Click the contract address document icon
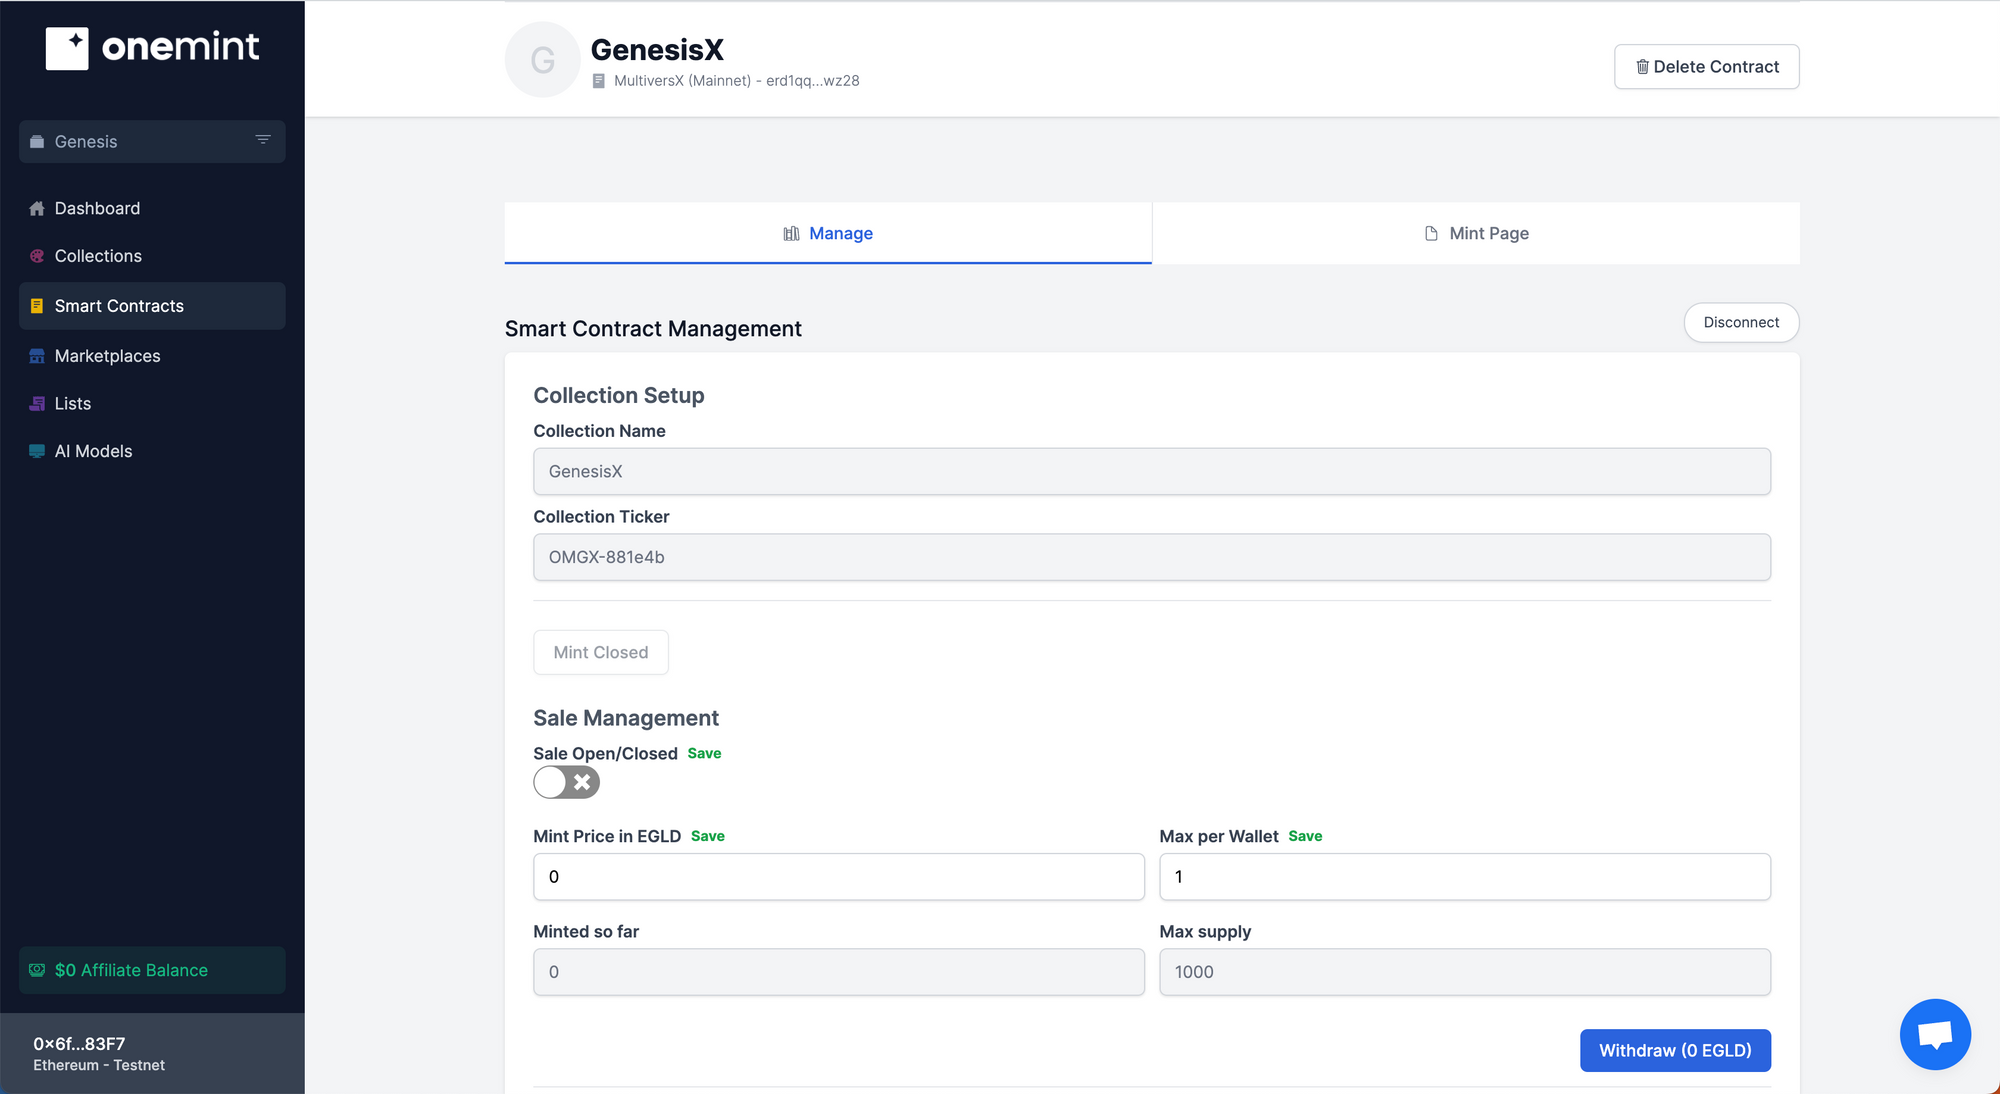 click(598, 81)
